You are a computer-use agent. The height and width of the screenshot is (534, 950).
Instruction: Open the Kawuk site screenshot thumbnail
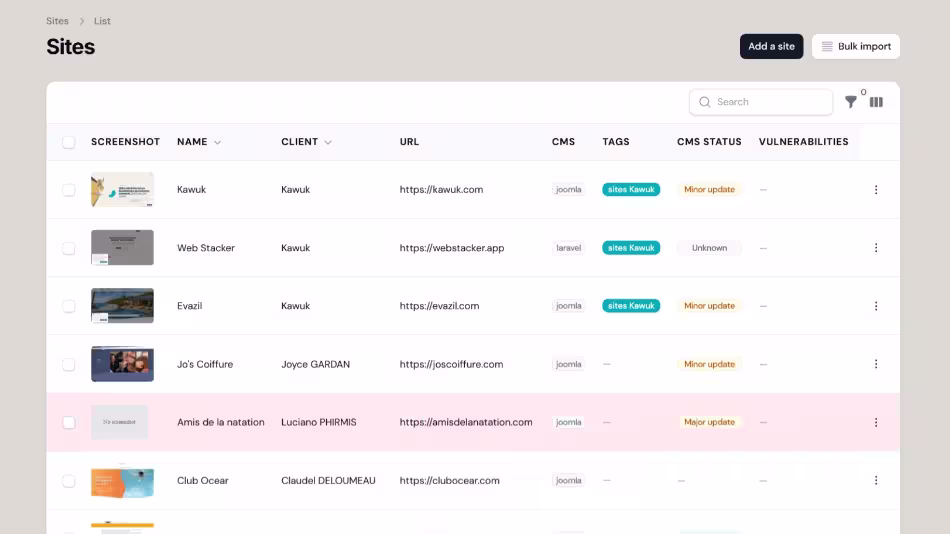pos(122,190)
